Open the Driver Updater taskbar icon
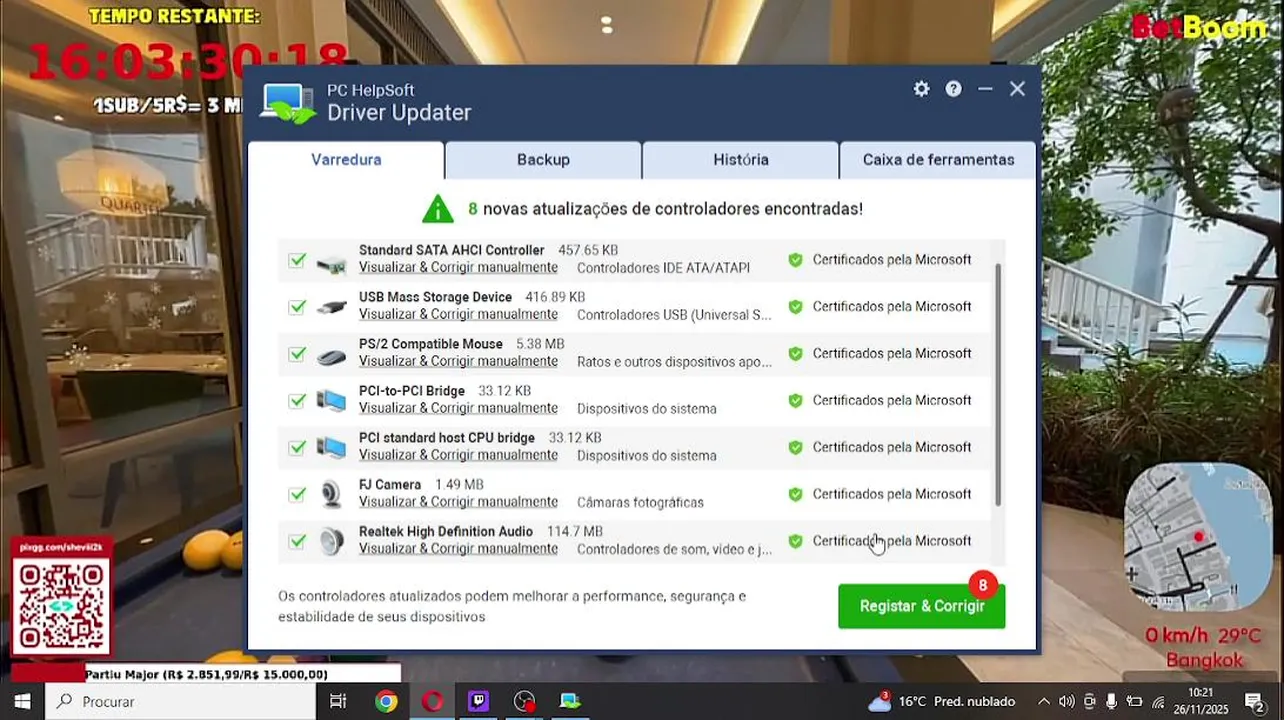 (570, 702)
